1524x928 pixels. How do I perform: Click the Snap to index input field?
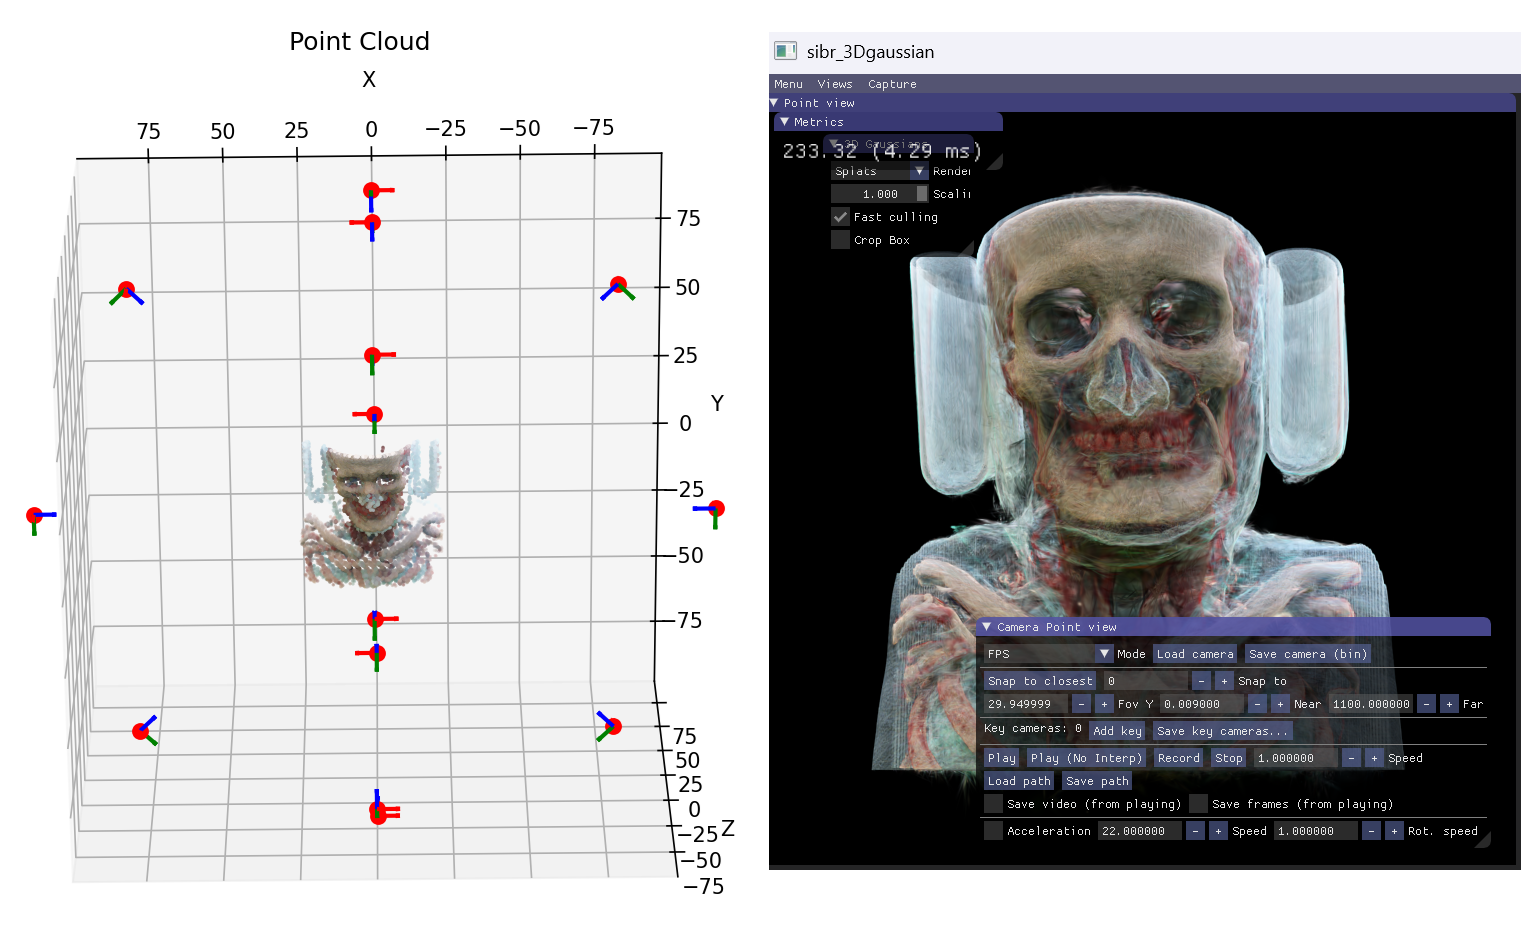click(x=1145, y=681)
